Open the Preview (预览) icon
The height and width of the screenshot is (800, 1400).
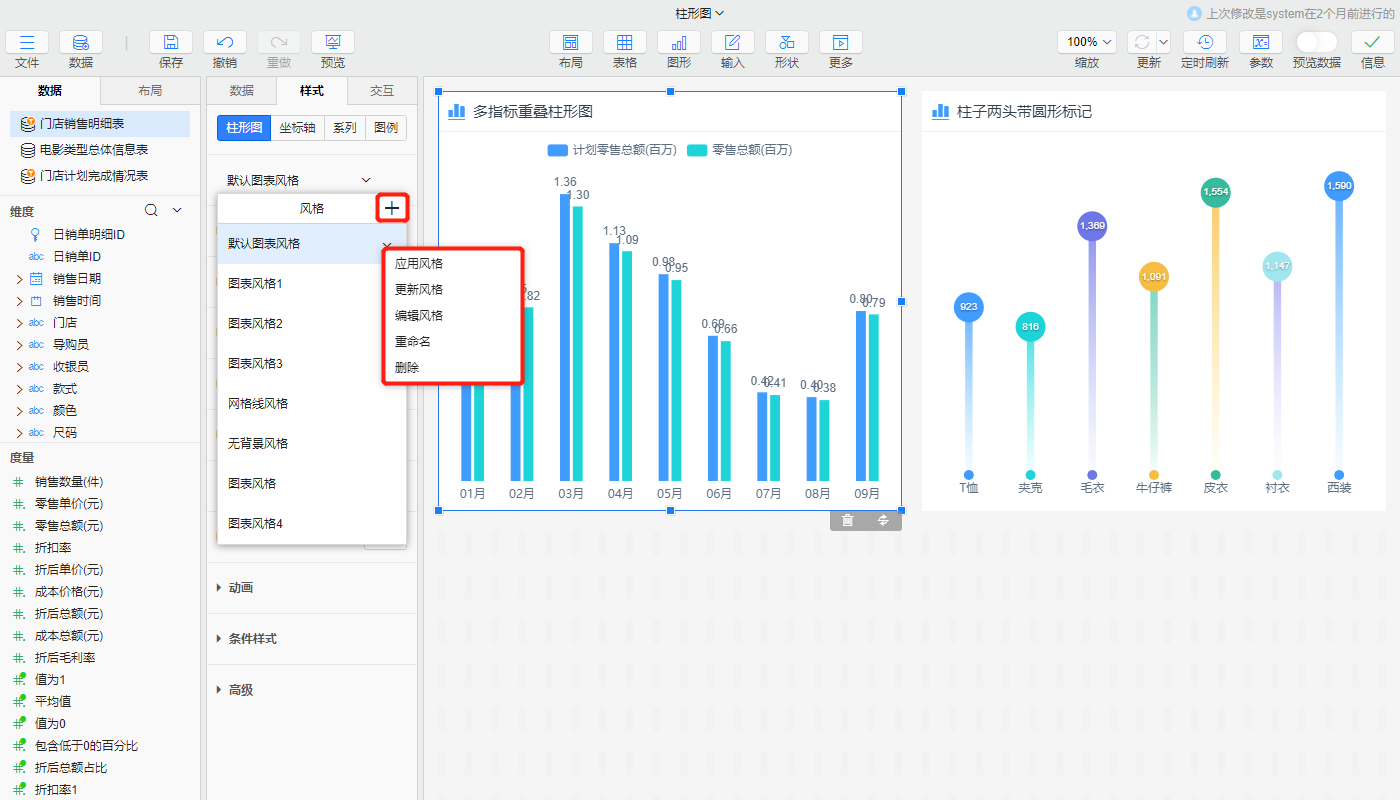coord(333,42)
